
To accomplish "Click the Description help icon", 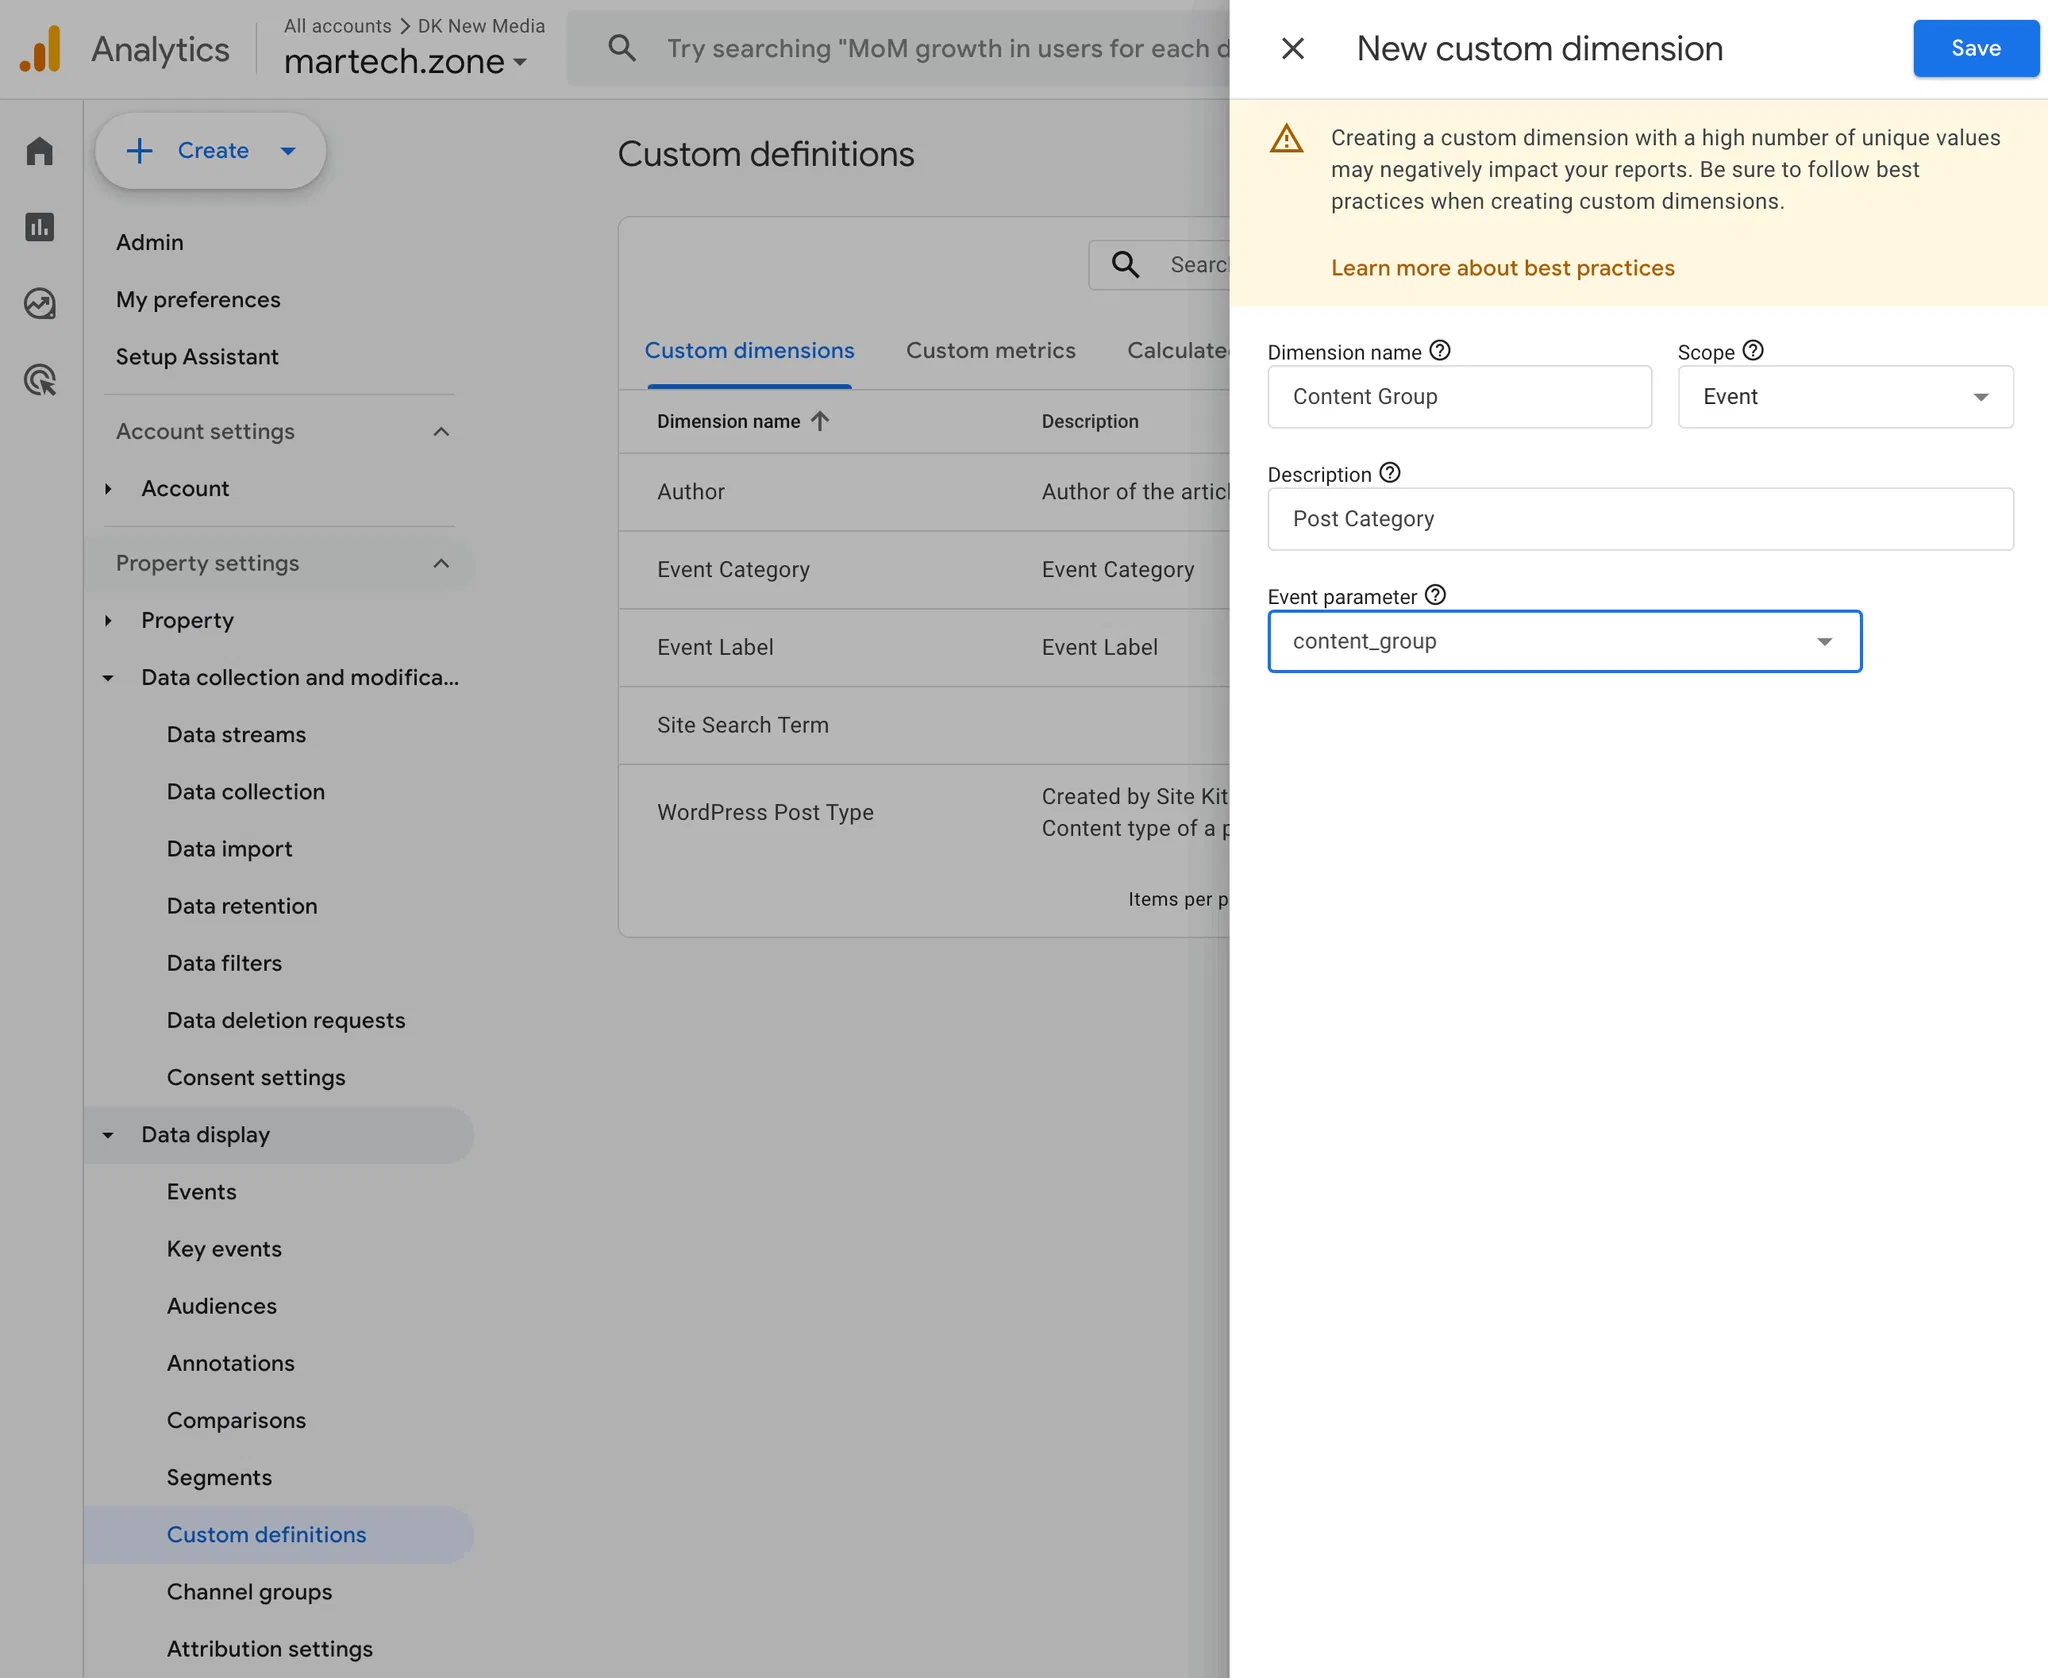I will click(1390, 473).
